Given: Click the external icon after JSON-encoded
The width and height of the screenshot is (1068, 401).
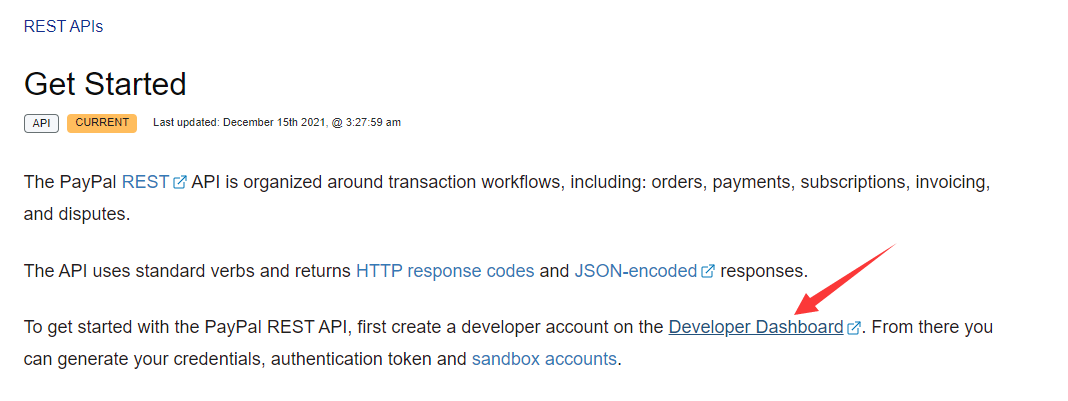Looking at the screenshot, I should tap(708, 271).
